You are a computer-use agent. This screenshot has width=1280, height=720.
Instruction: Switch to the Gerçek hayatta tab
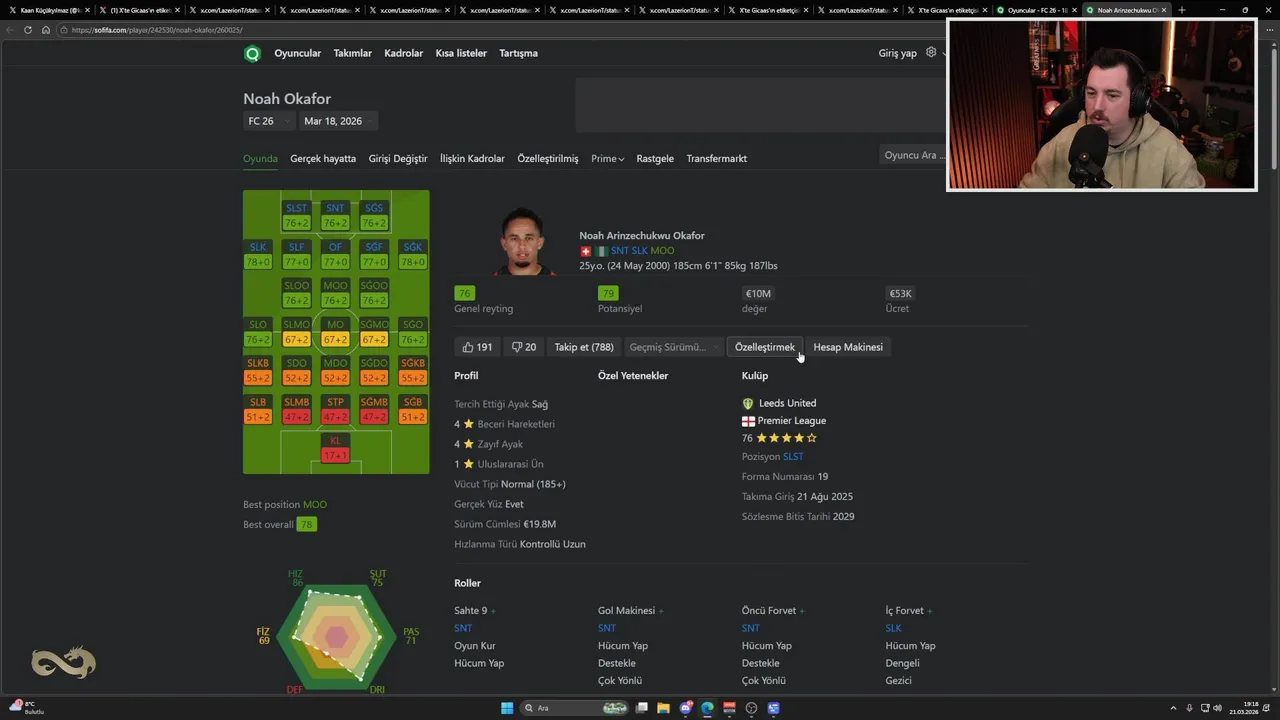[x=323, y=159]
